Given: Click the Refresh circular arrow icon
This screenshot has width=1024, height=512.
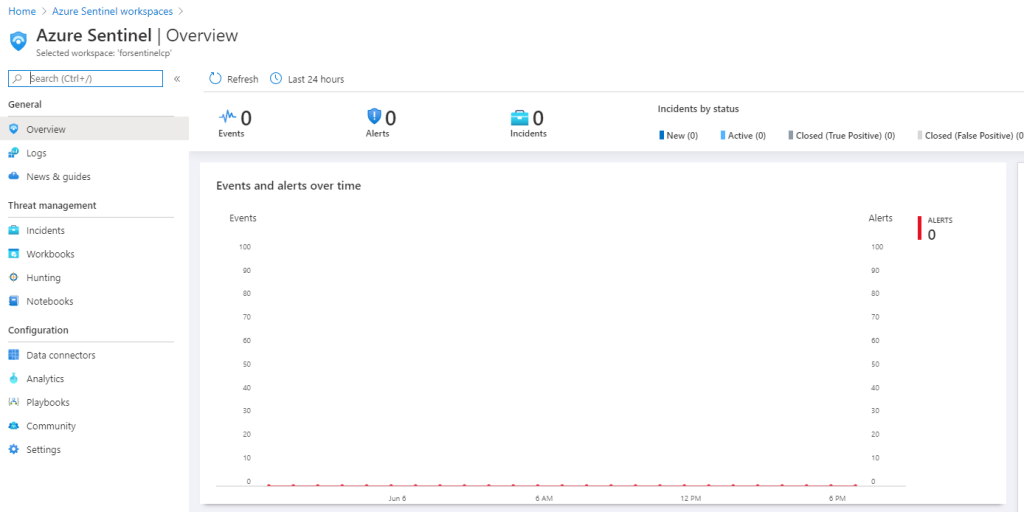Looking at the screenshot, I should (x=216, y=79).
